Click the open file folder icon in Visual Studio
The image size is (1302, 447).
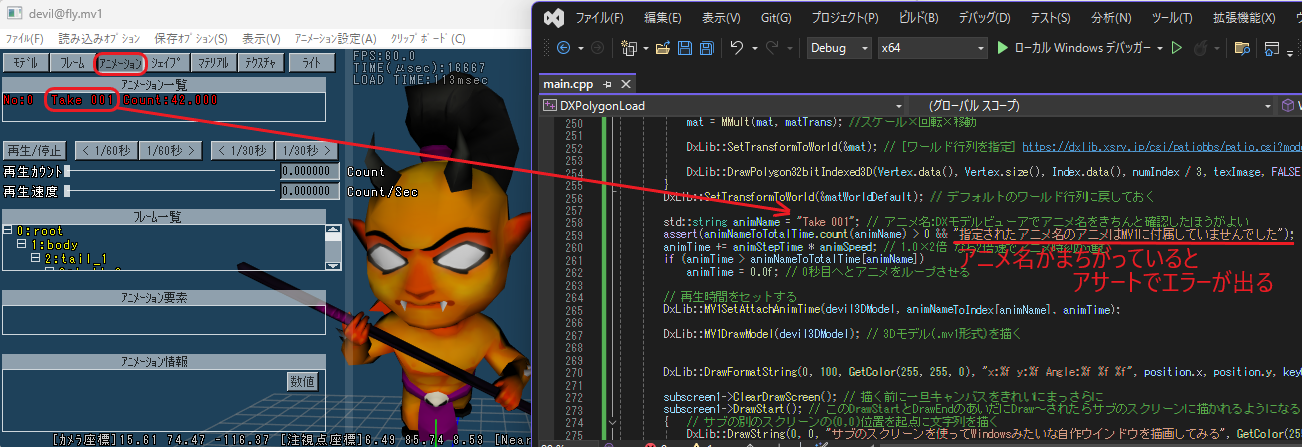click(x=664, y=48)
